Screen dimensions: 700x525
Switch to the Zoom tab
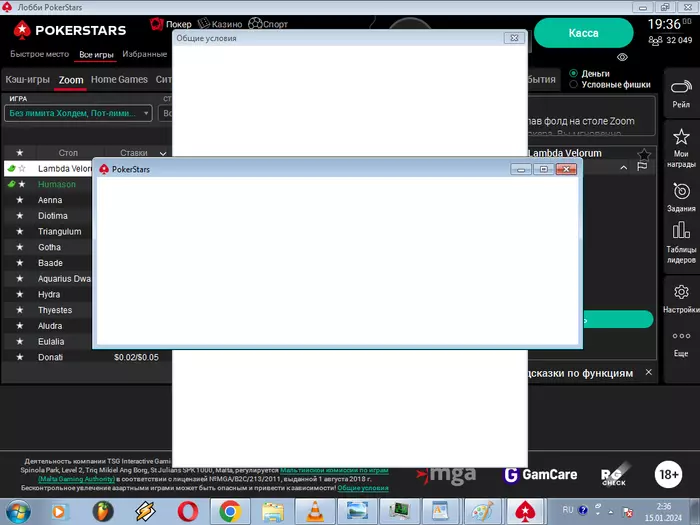pos(71,80)
